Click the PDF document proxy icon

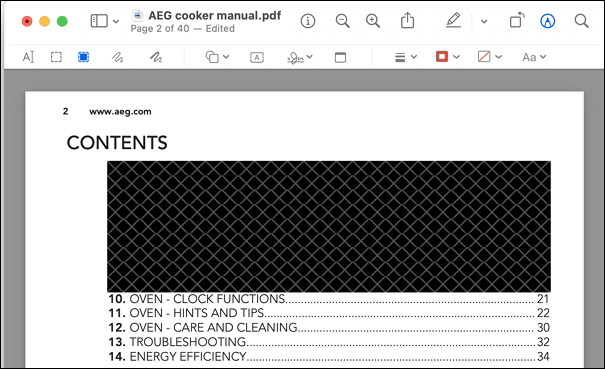coord(137,15)
